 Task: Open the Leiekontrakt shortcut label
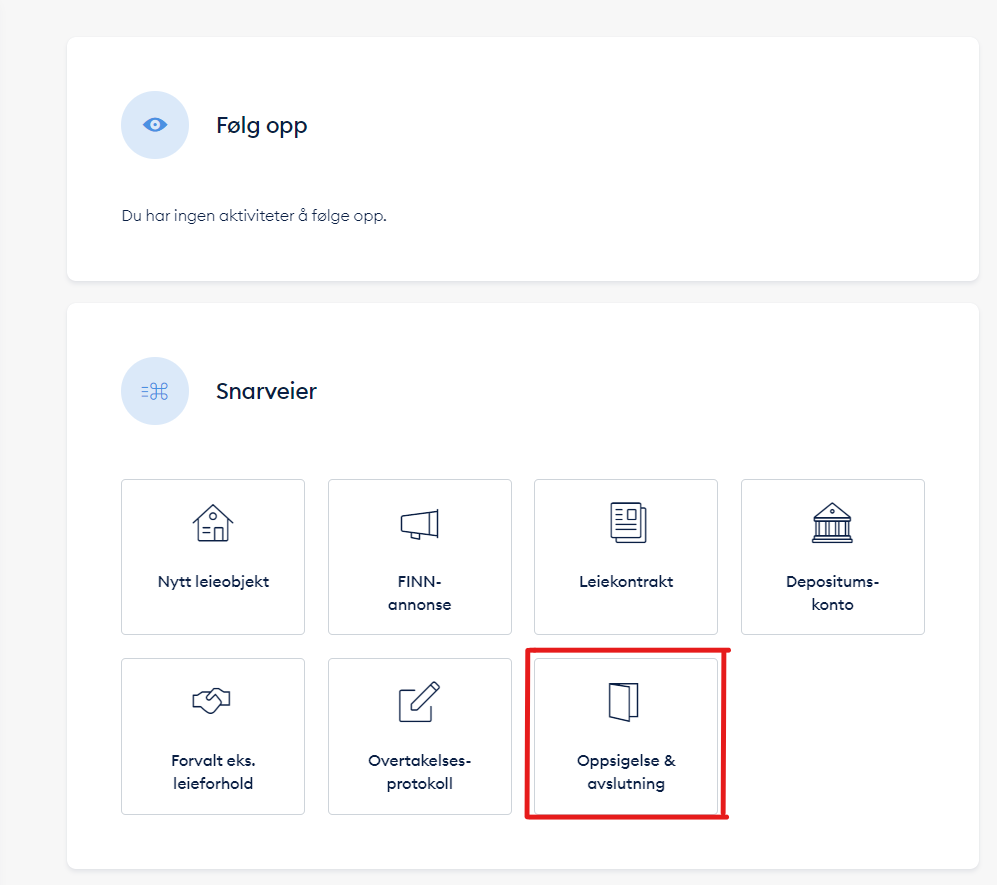click(626, 582)
